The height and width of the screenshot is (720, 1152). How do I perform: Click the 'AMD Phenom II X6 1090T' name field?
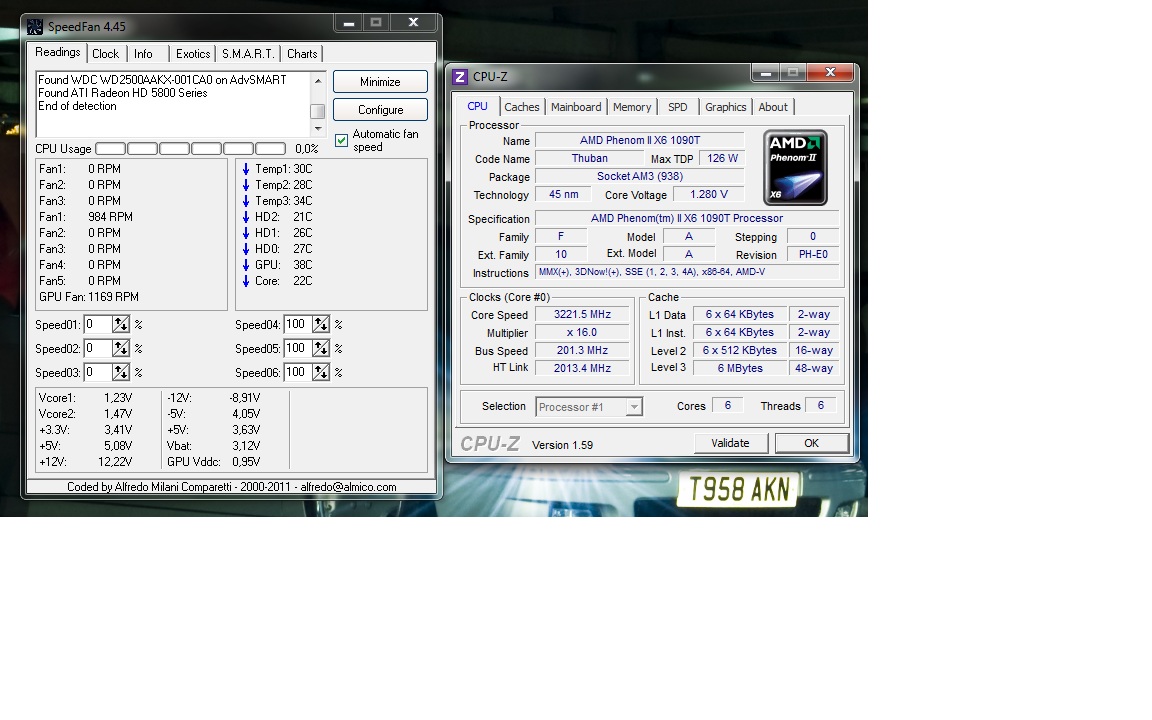click(640, 140)
